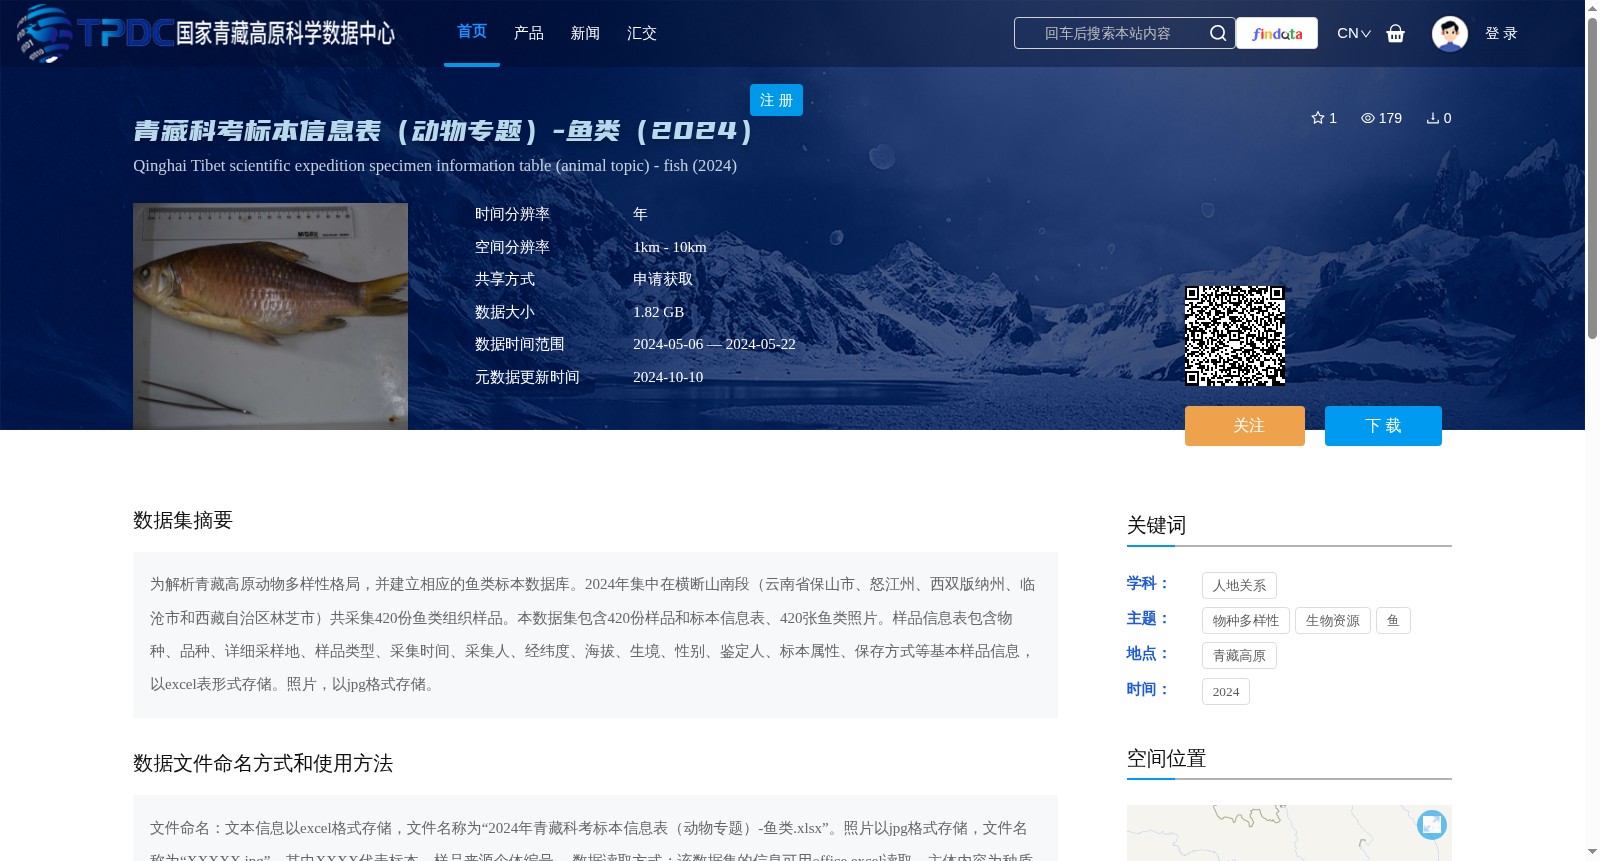This screenshot has height=861, width=1600.
Task: Click the user avatar icon
Action: click(1449, 33)
